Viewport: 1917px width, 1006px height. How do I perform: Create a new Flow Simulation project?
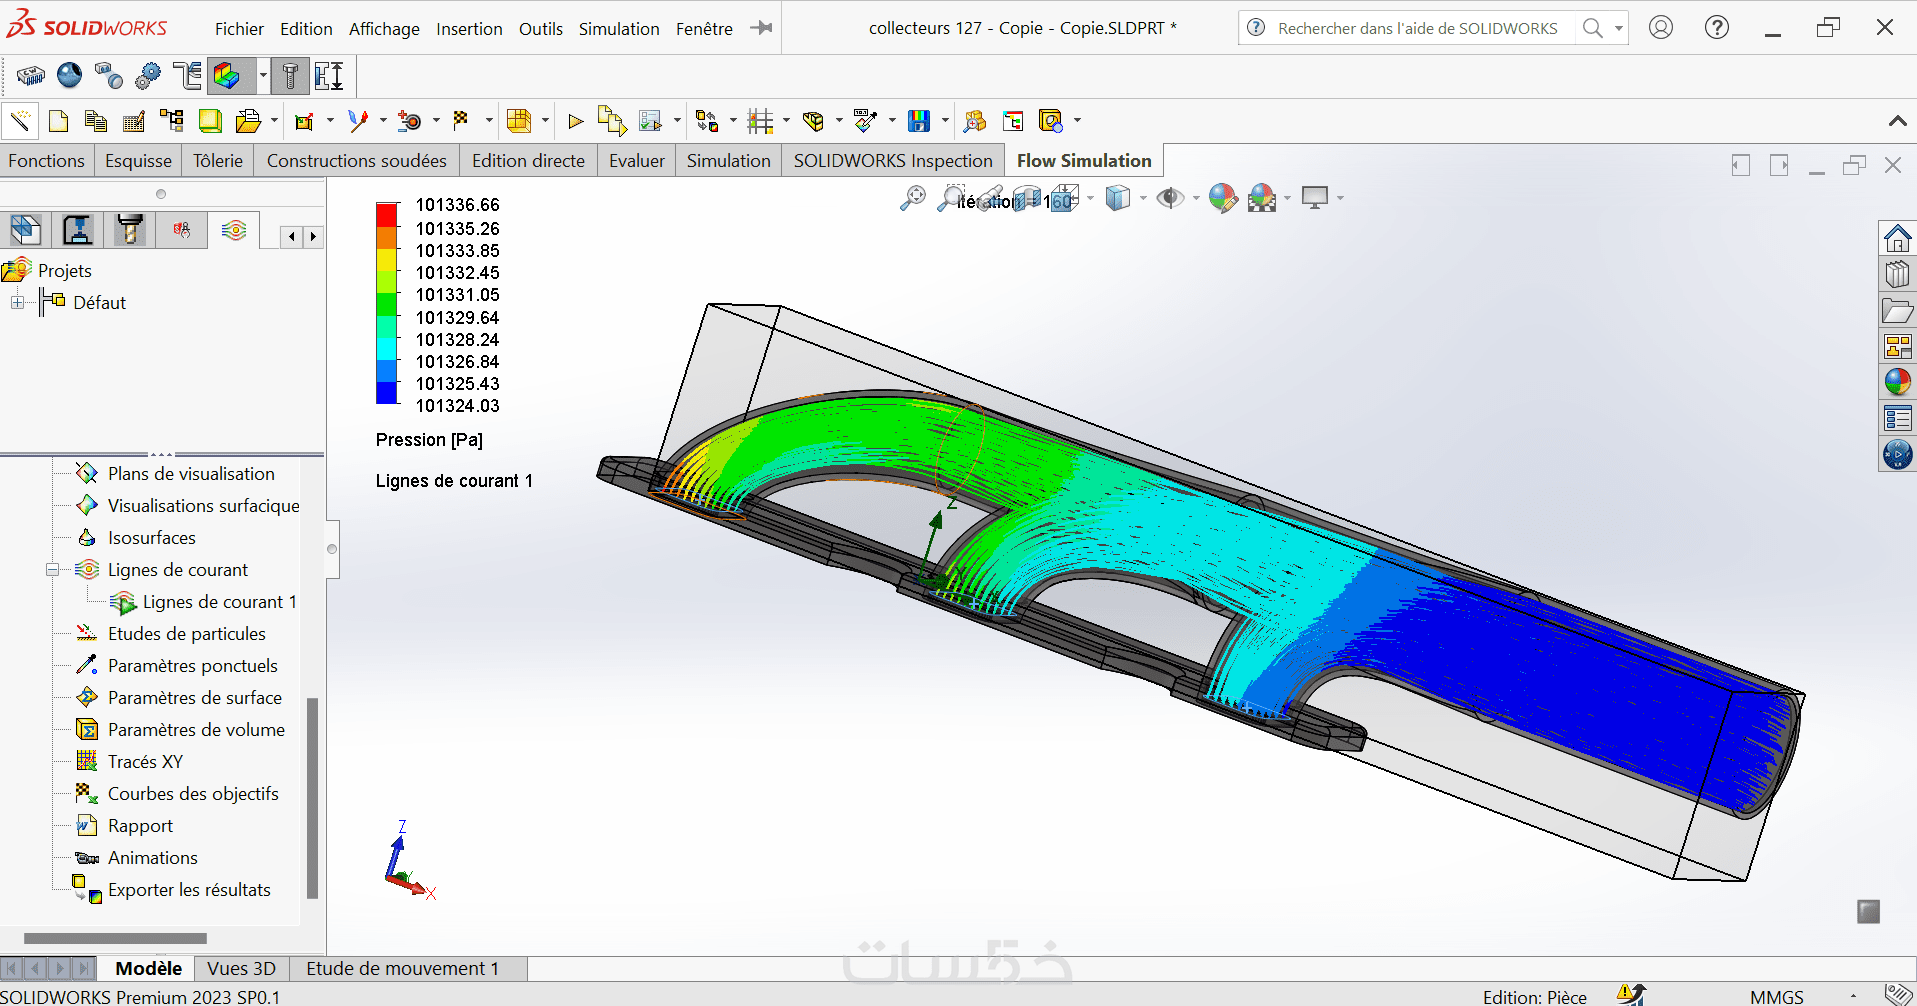(58, 121)
